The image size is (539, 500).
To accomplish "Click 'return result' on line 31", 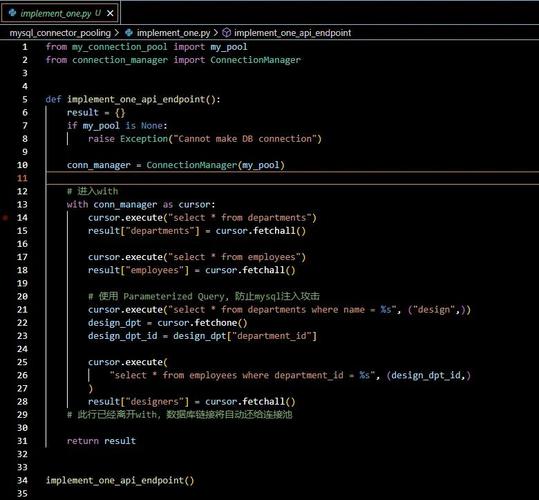I will [x=101, y=441].
